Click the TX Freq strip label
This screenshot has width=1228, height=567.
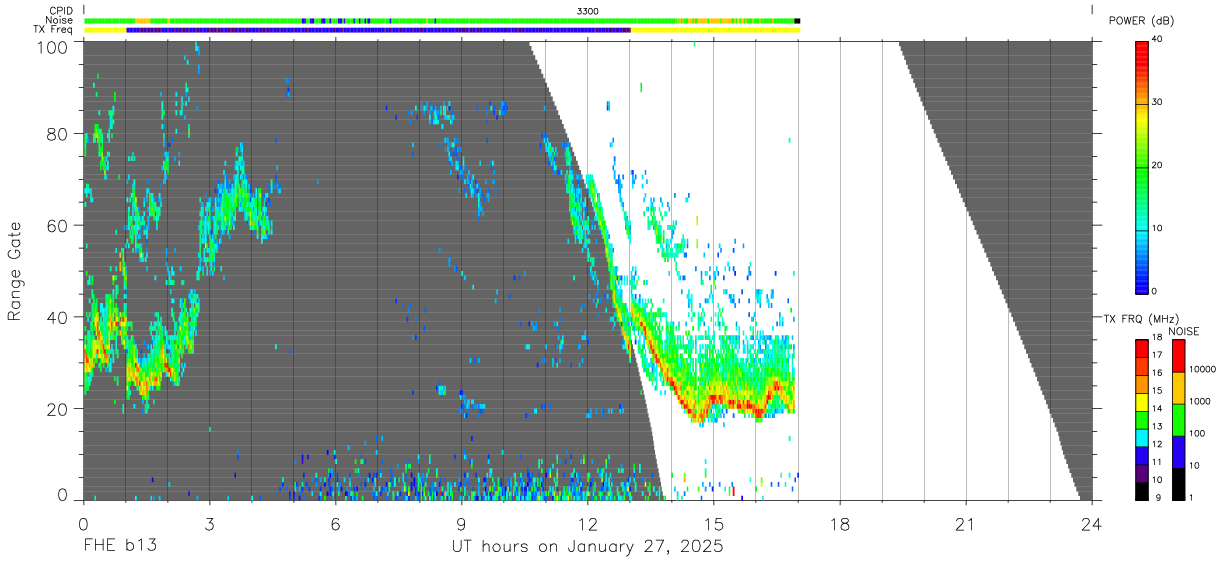(54, 30)
